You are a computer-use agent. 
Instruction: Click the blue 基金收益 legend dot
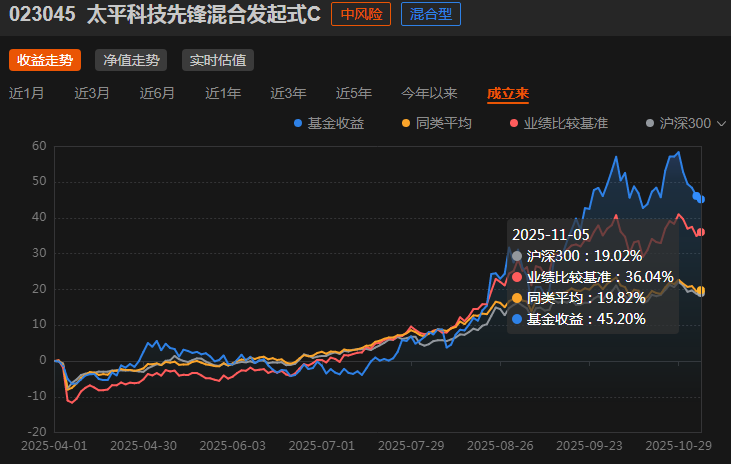click(x=298, y=124)
